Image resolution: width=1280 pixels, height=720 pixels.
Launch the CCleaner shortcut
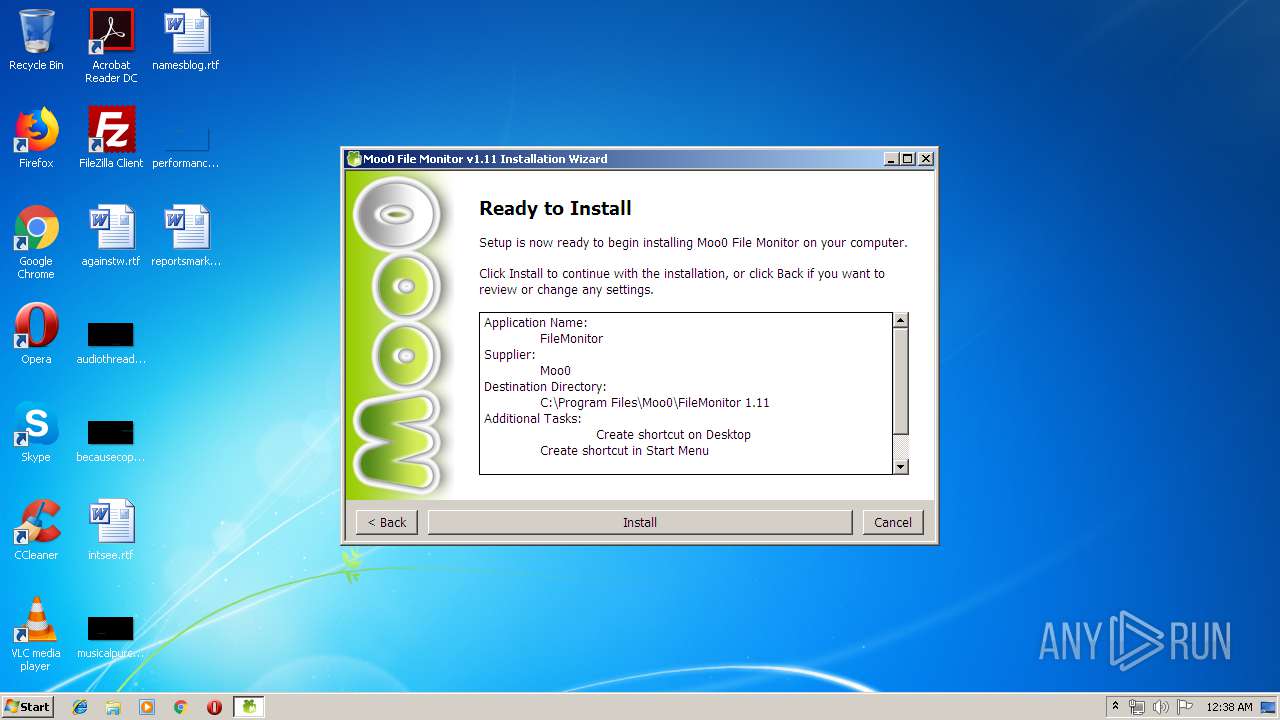click(36, 530)
